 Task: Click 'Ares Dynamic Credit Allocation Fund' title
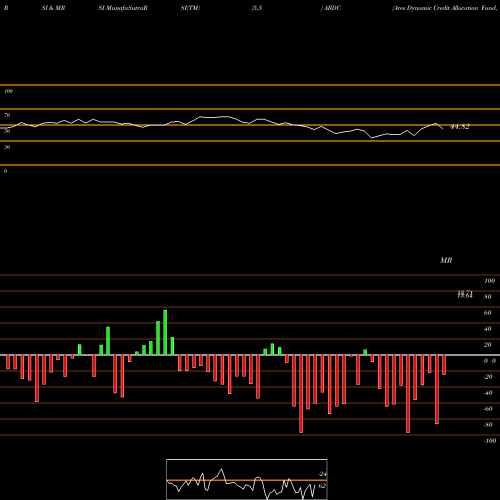[445, 8]
